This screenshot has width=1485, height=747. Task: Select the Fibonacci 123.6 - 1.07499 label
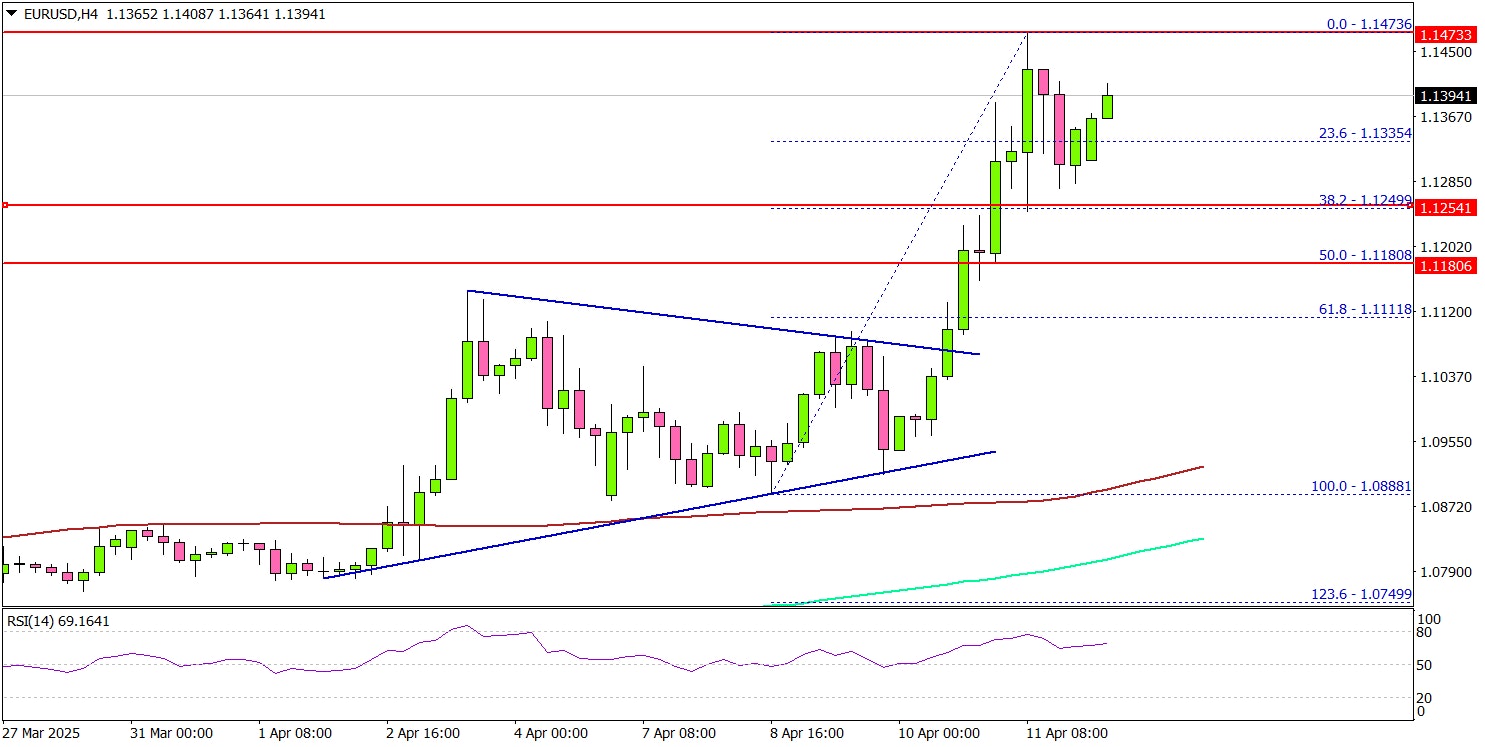coord(1361,594)
